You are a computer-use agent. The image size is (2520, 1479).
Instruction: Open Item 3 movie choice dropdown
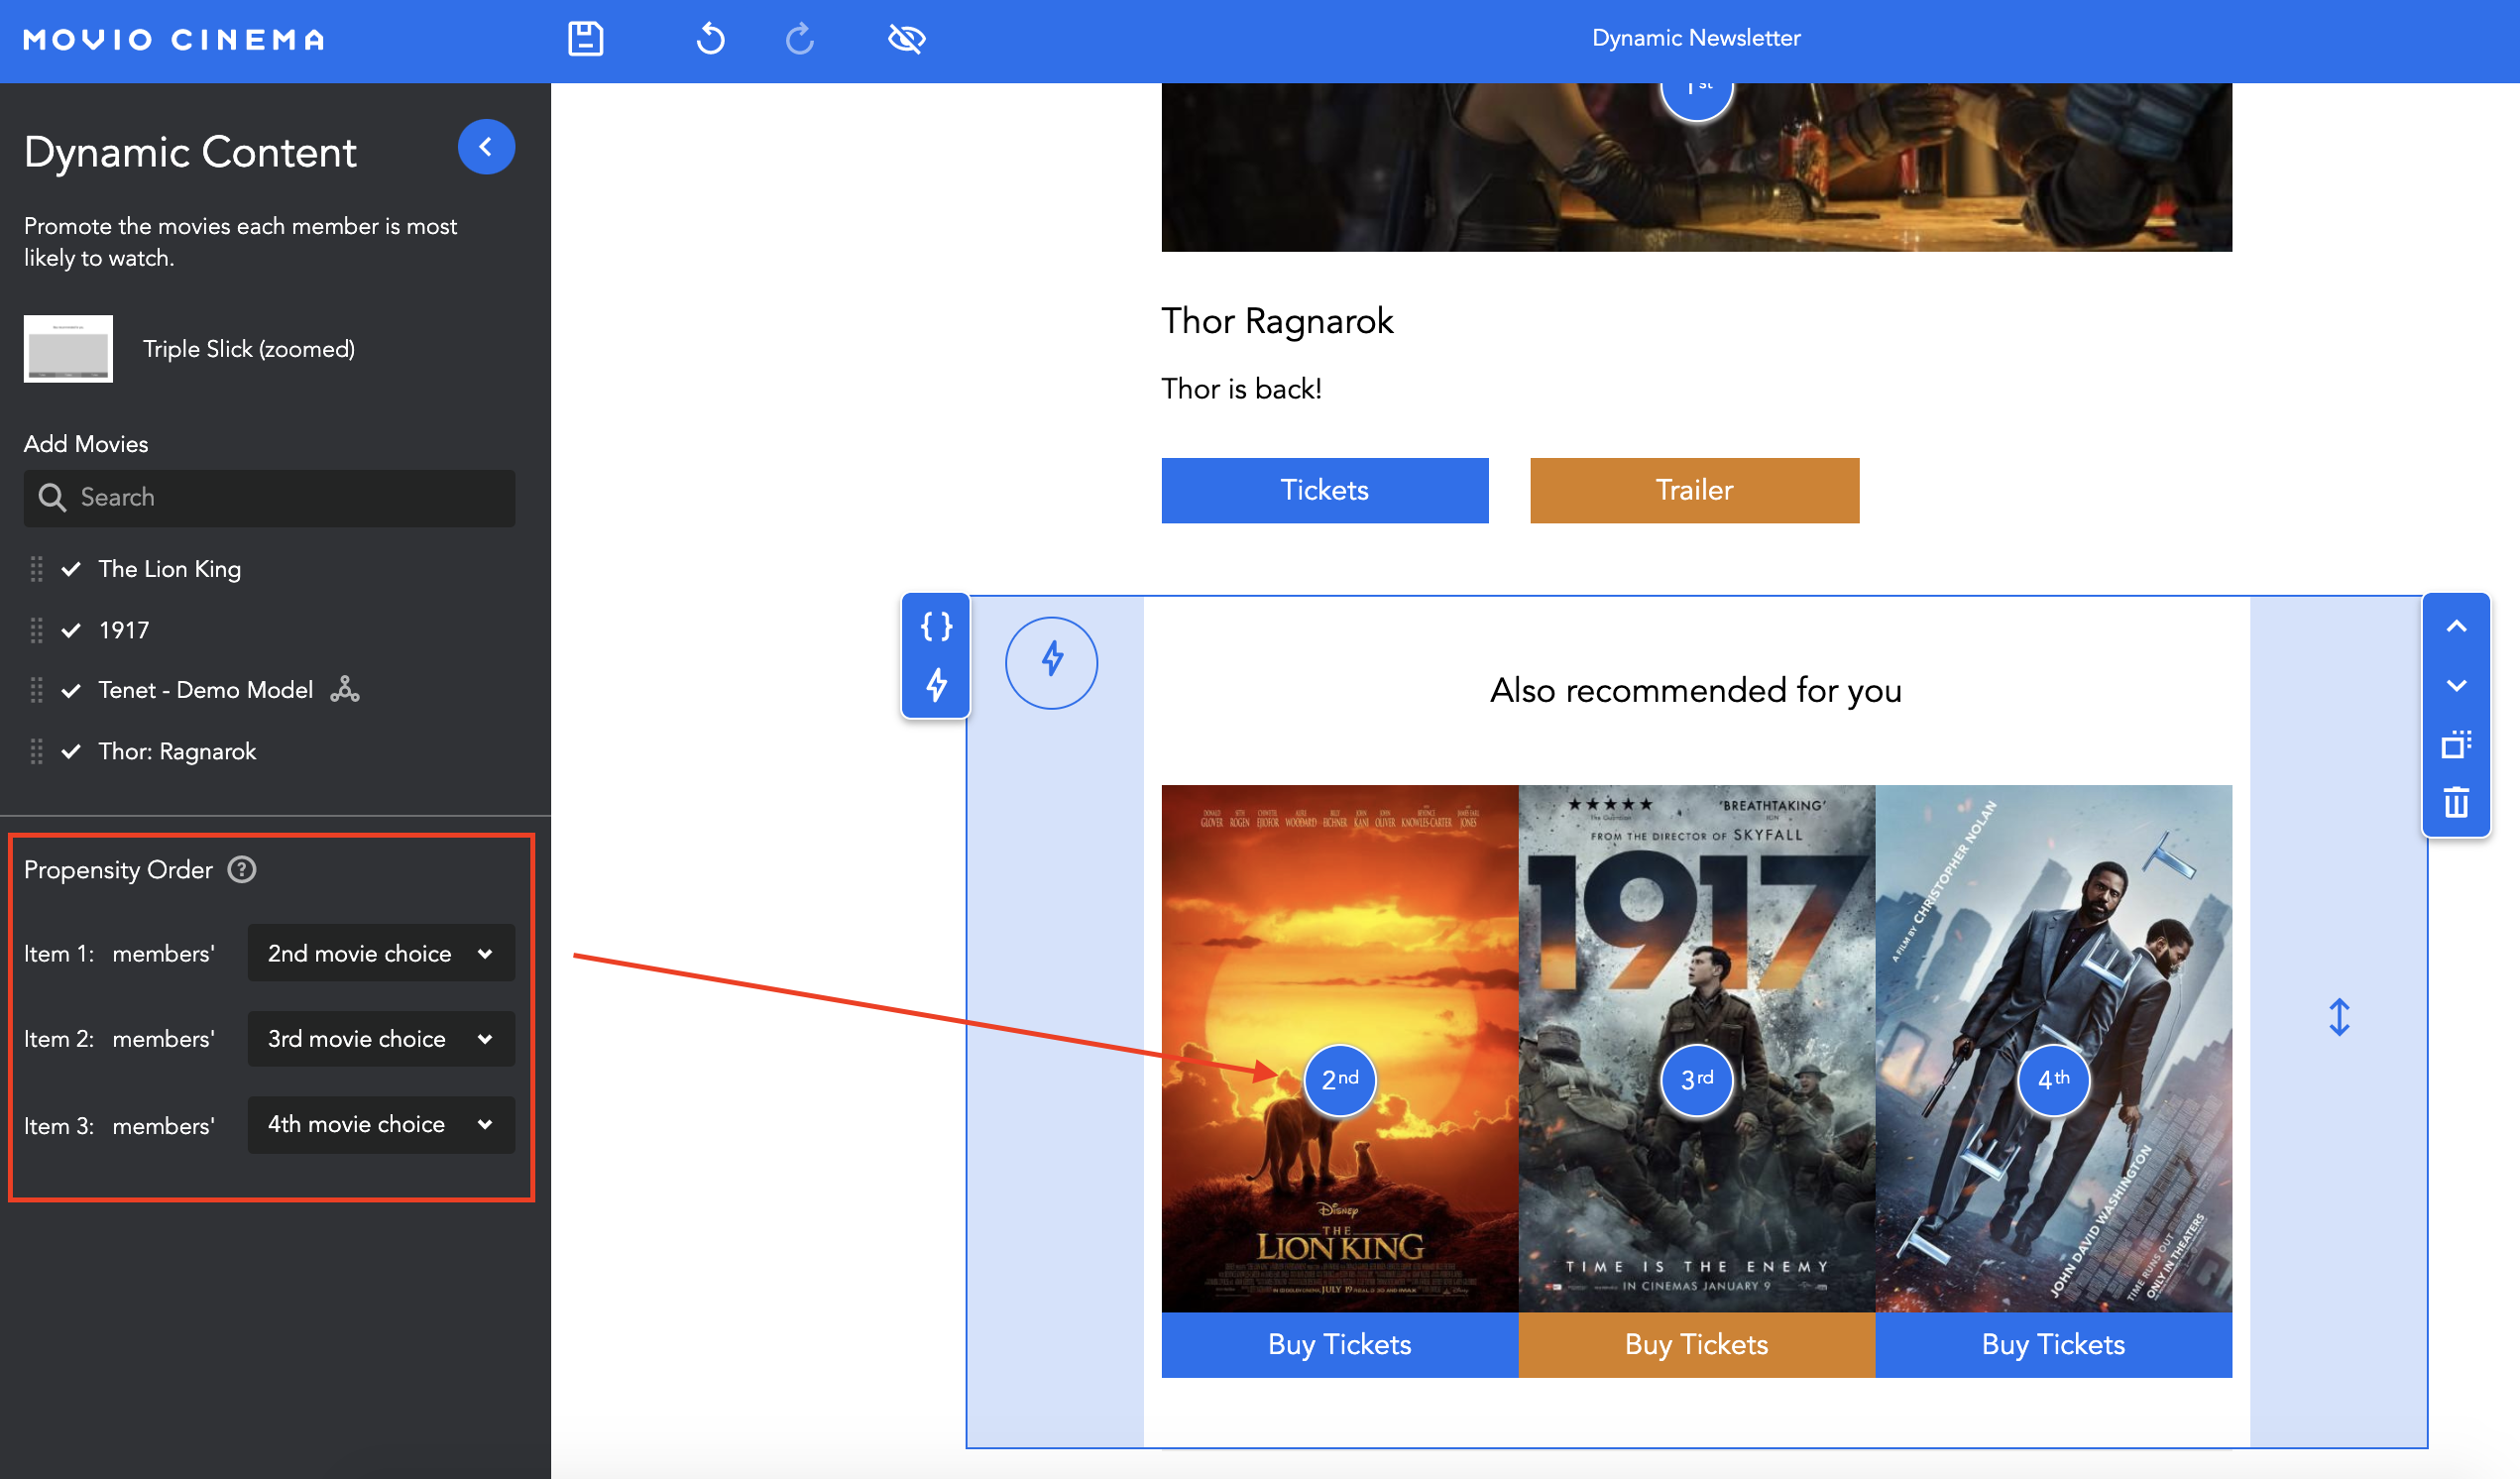381,1125
